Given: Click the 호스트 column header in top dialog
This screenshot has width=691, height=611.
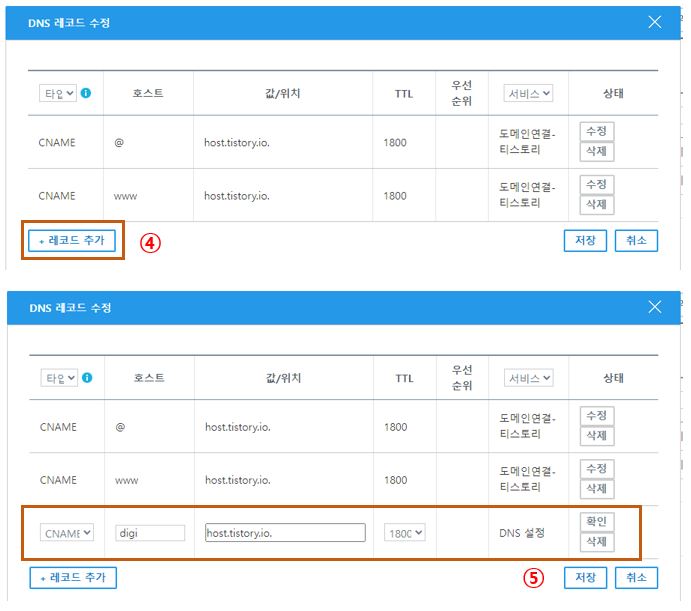Looking at the screenshot, I should [148, 93].
